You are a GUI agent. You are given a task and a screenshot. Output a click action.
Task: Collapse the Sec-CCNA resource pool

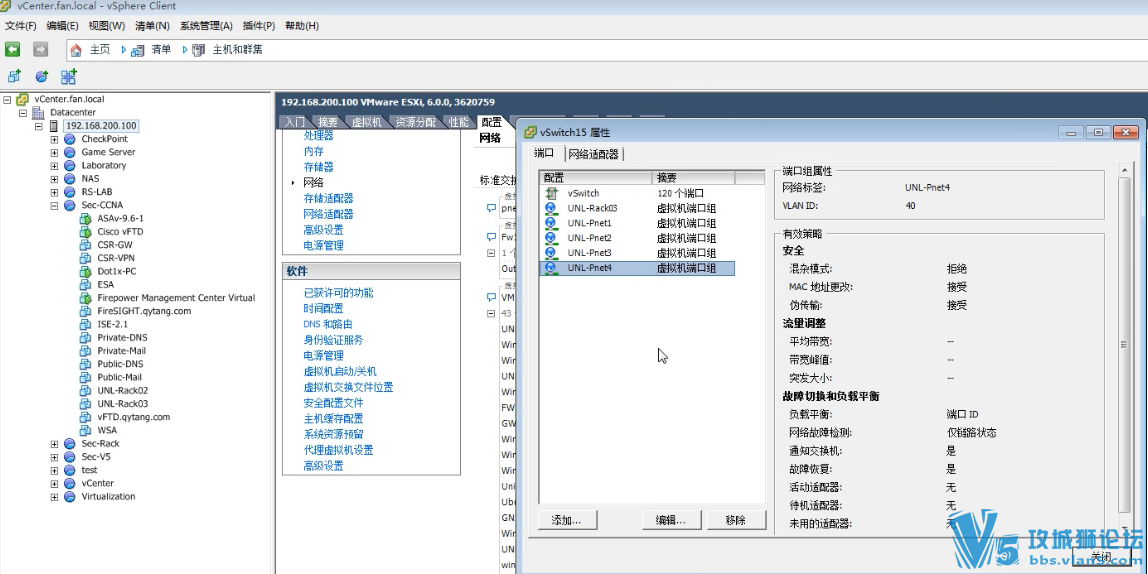pos(55,205)
